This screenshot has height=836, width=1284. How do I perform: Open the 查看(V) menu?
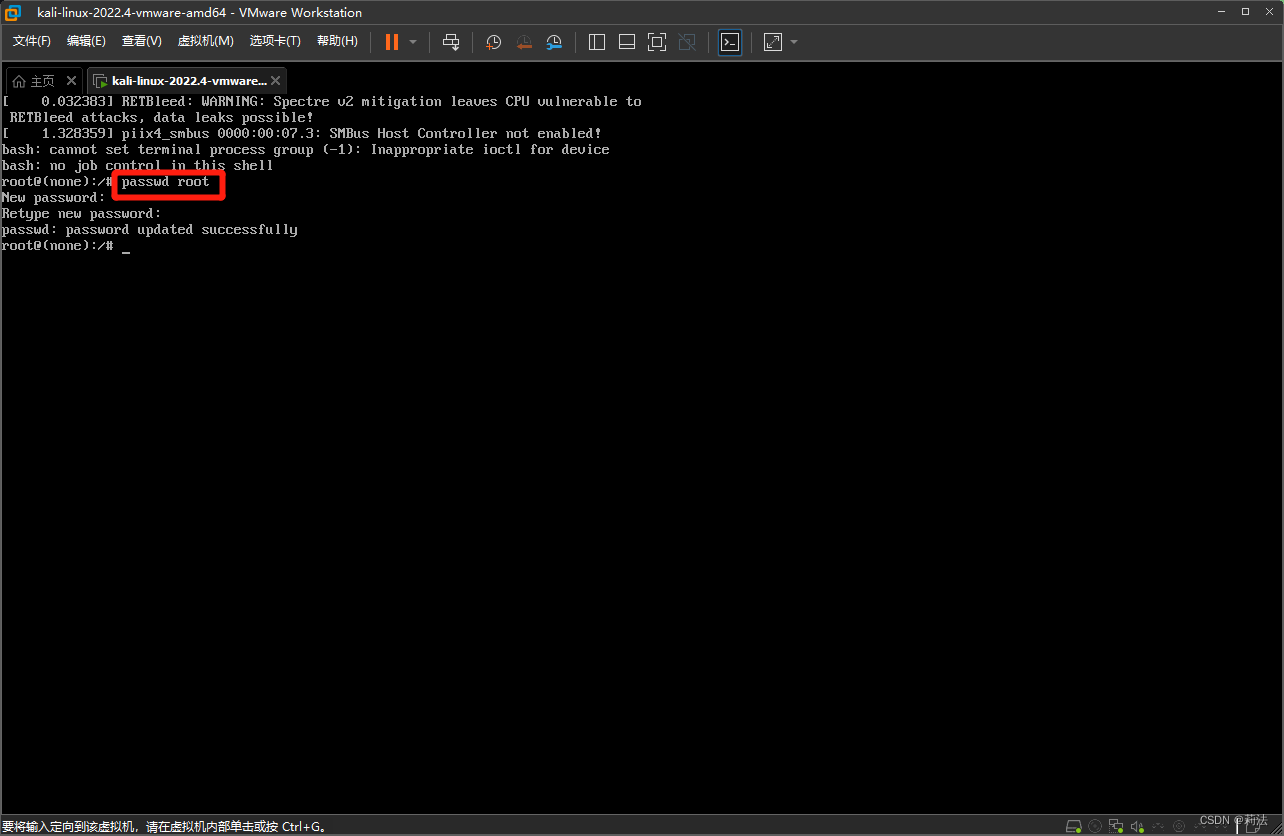pyautogui.click(x=141, y=41)
